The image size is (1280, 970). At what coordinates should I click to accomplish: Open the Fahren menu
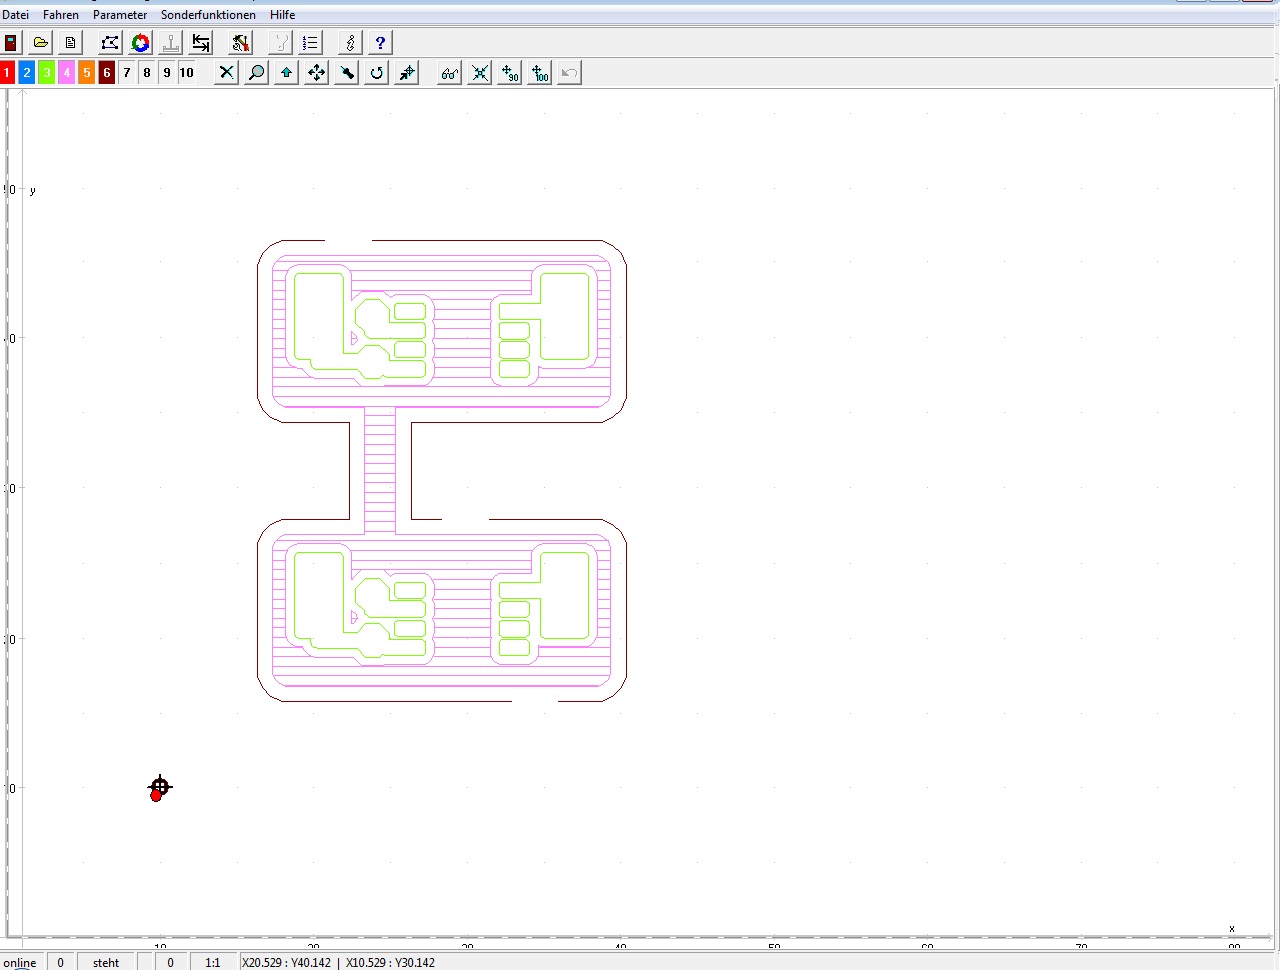click(61, 15)
